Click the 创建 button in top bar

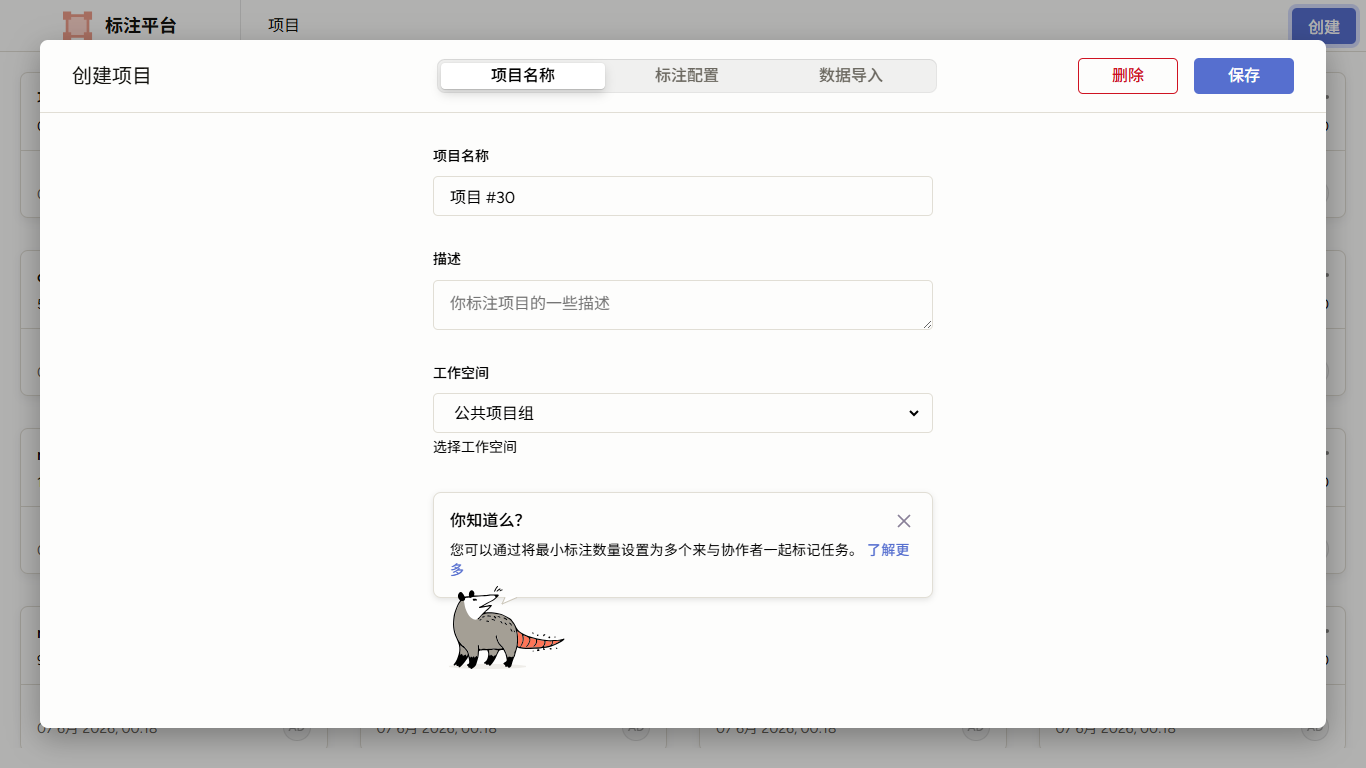click(1324, 27)
